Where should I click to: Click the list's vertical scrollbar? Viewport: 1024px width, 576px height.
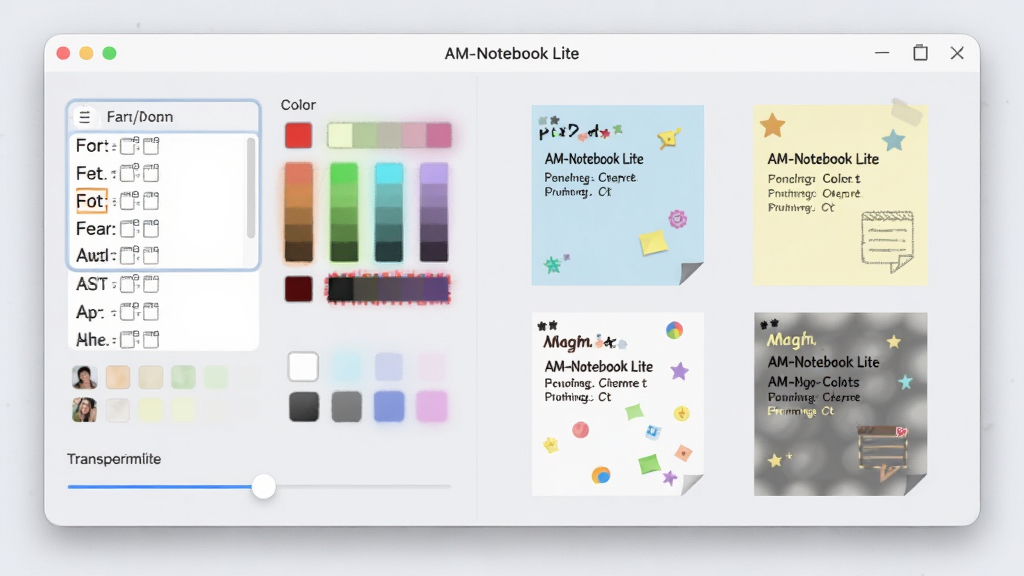tap(251, 189)
